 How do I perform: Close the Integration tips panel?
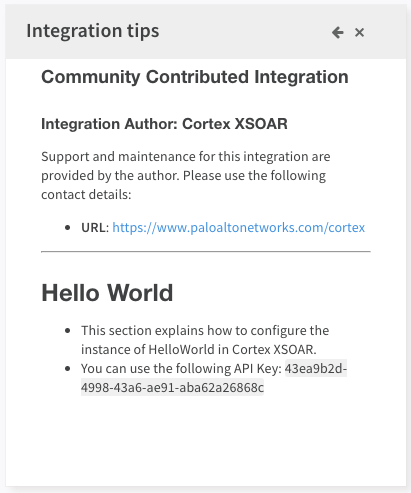click(359, 32)
